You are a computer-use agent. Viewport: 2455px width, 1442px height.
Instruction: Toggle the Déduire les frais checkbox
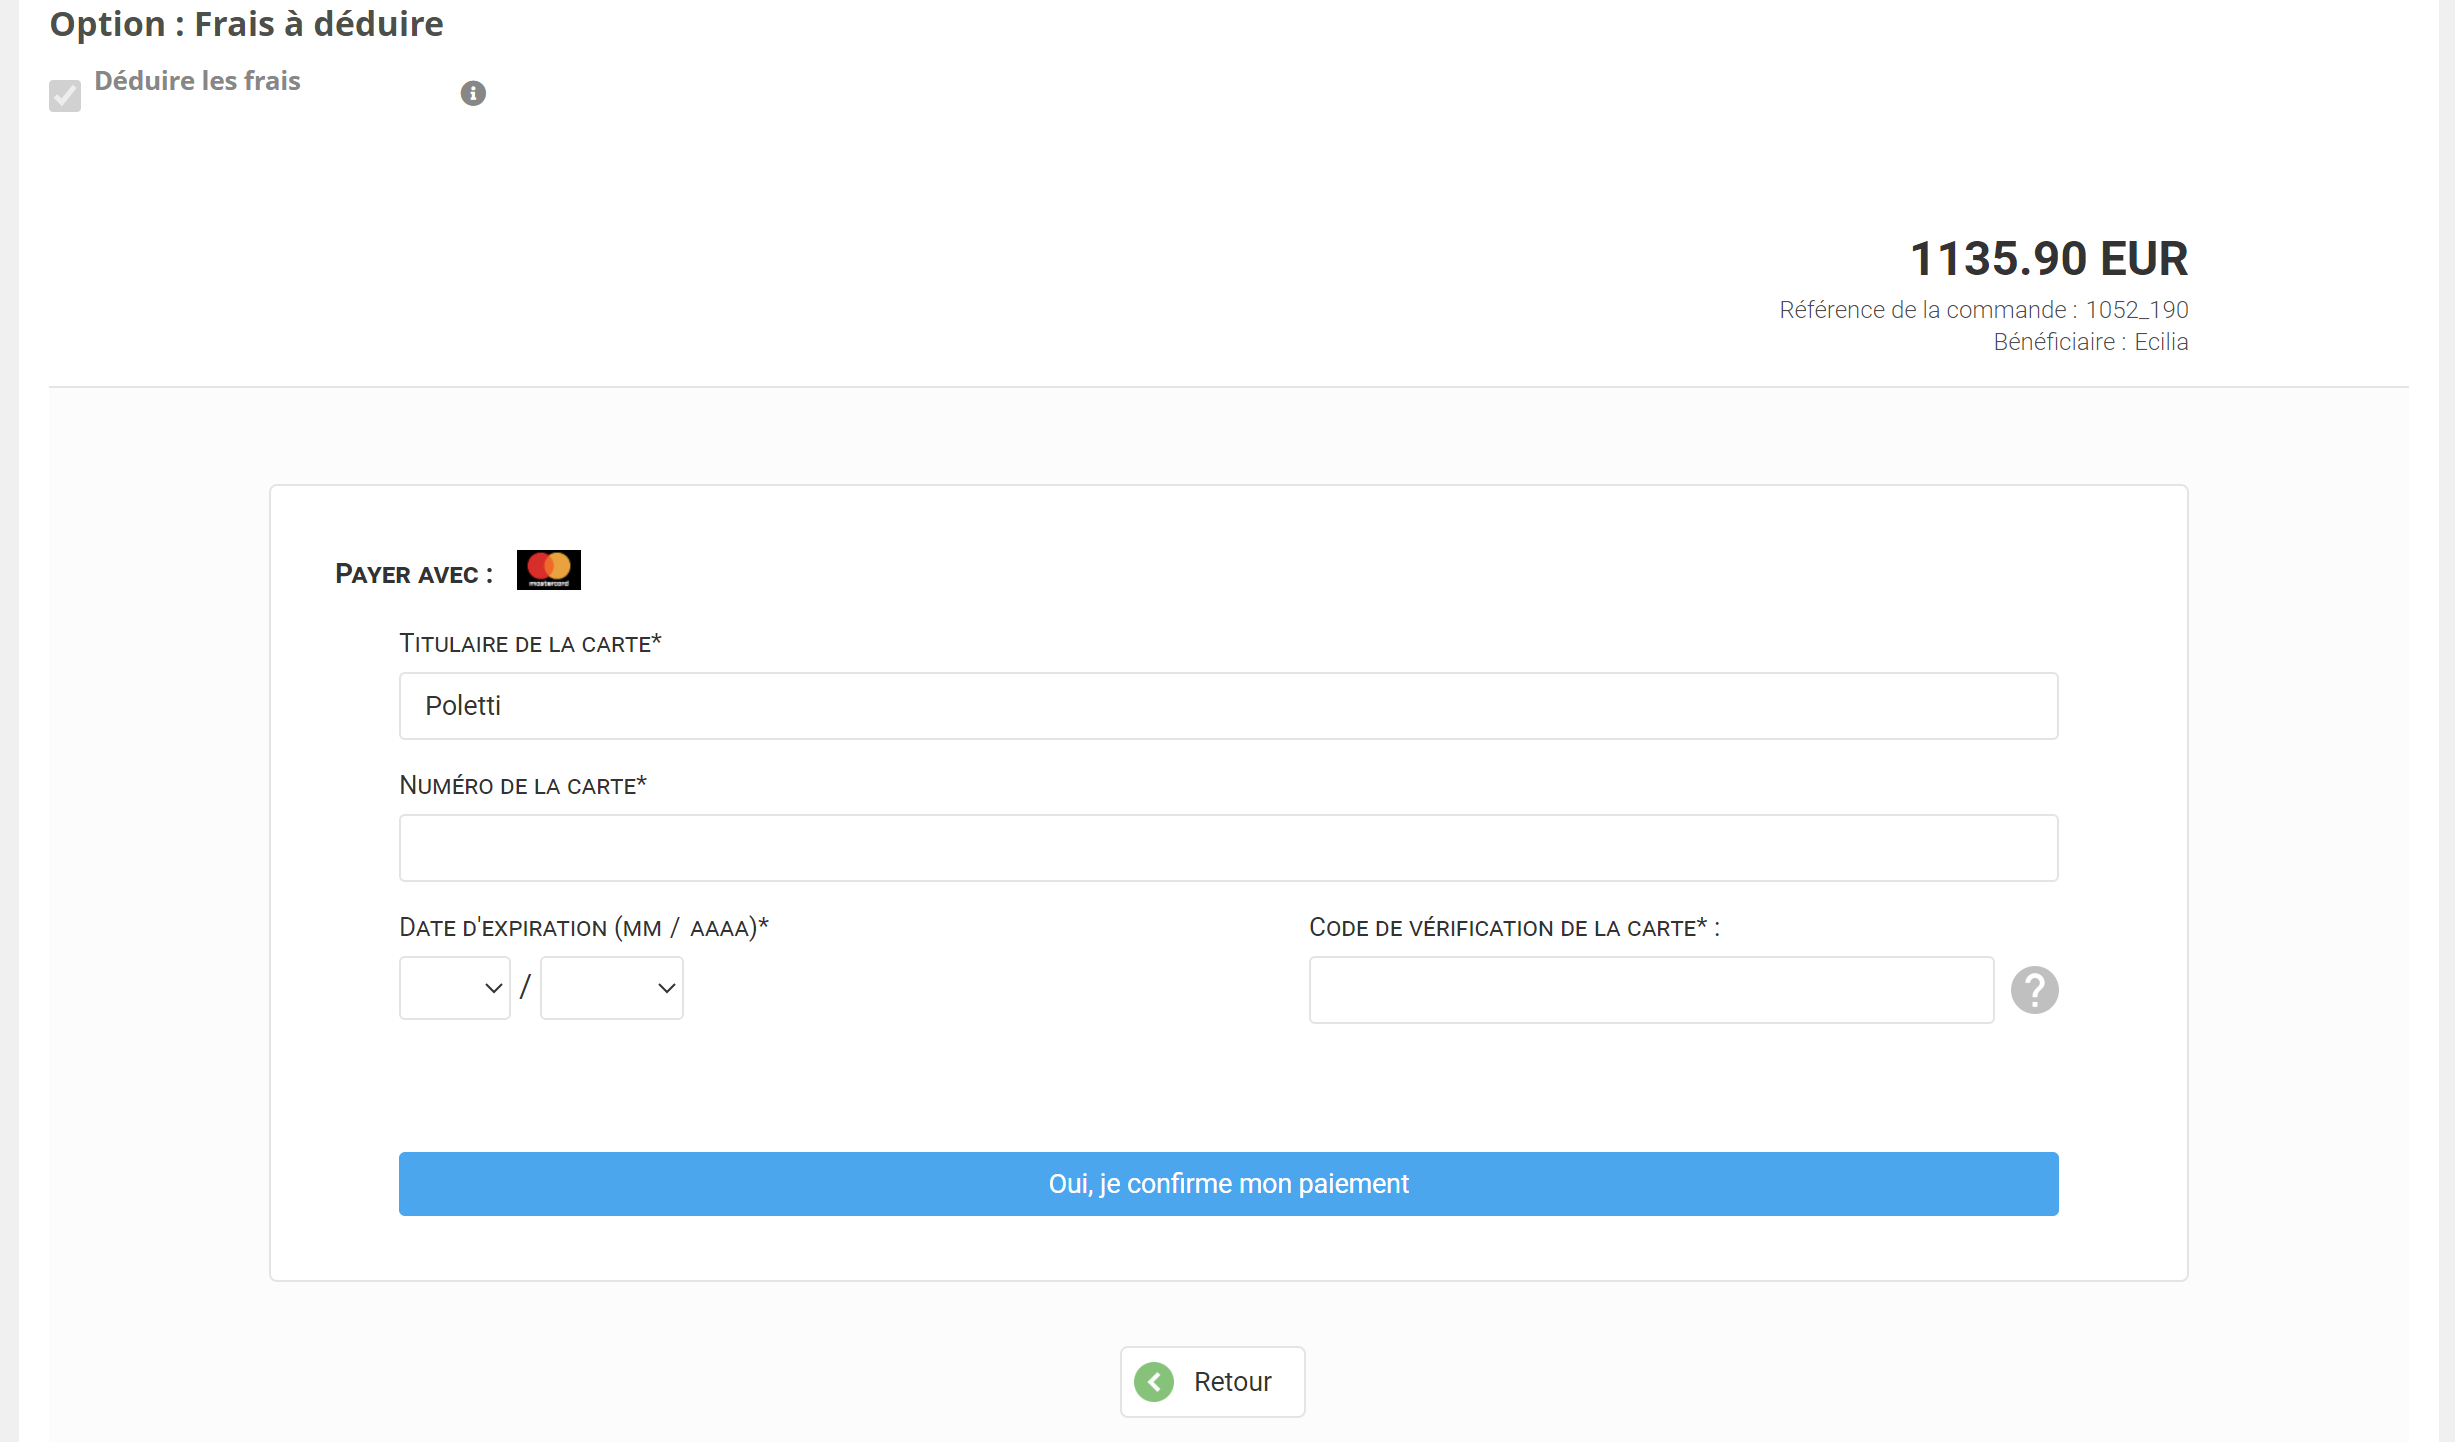[65, 96]
